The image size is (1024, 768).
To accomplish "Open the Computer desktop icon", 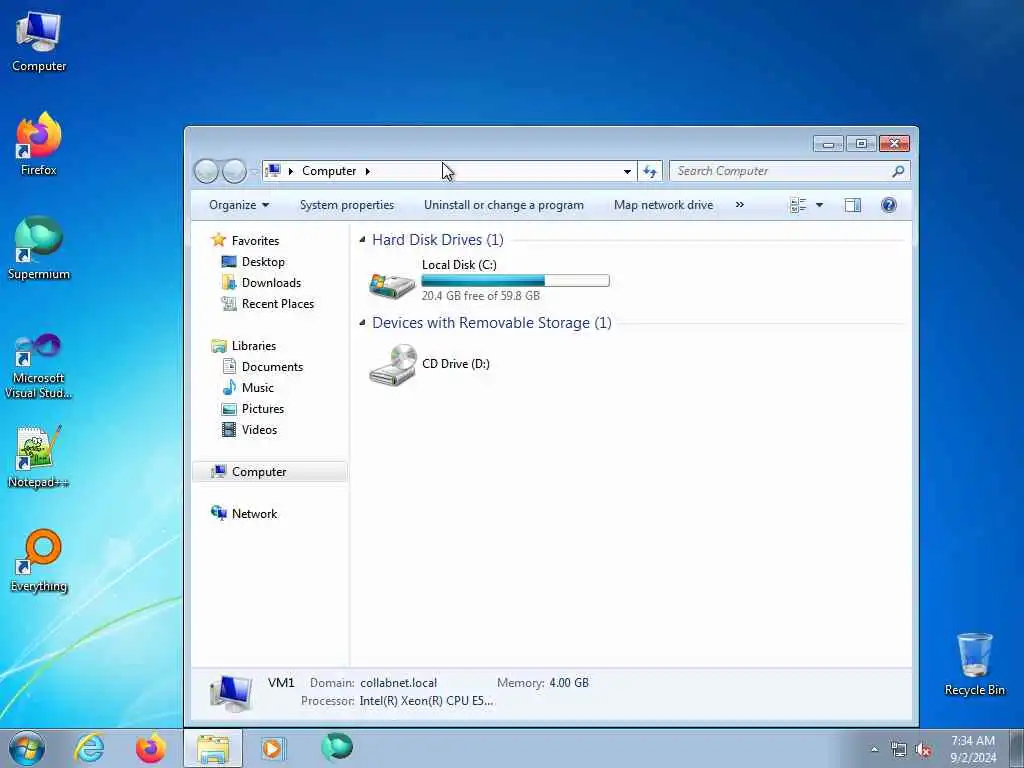I will coord(39,41).
